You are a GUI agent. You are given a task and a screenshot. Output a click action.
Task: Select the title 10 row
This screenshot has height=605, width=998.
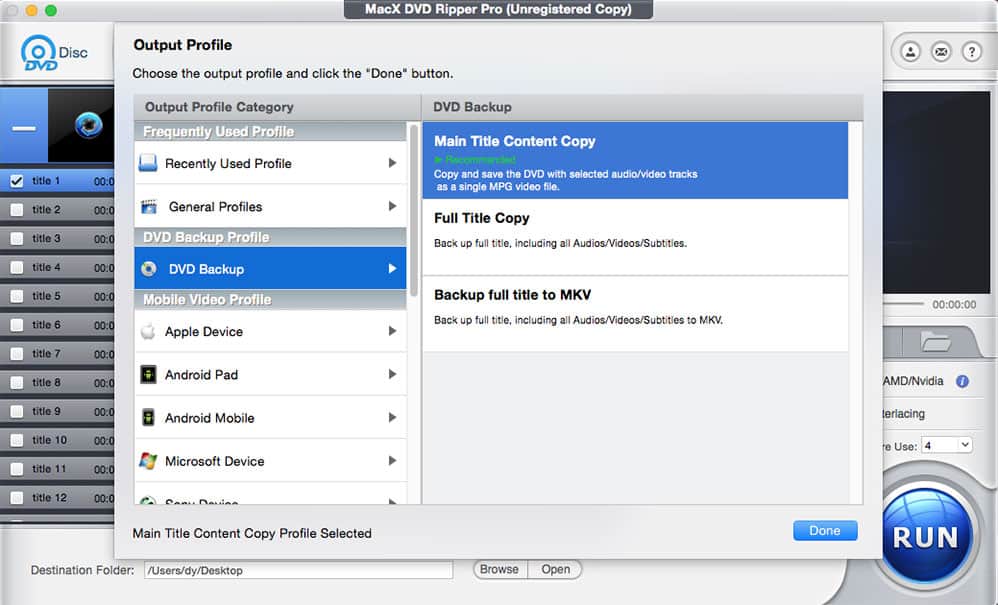[x=57, y=440]
